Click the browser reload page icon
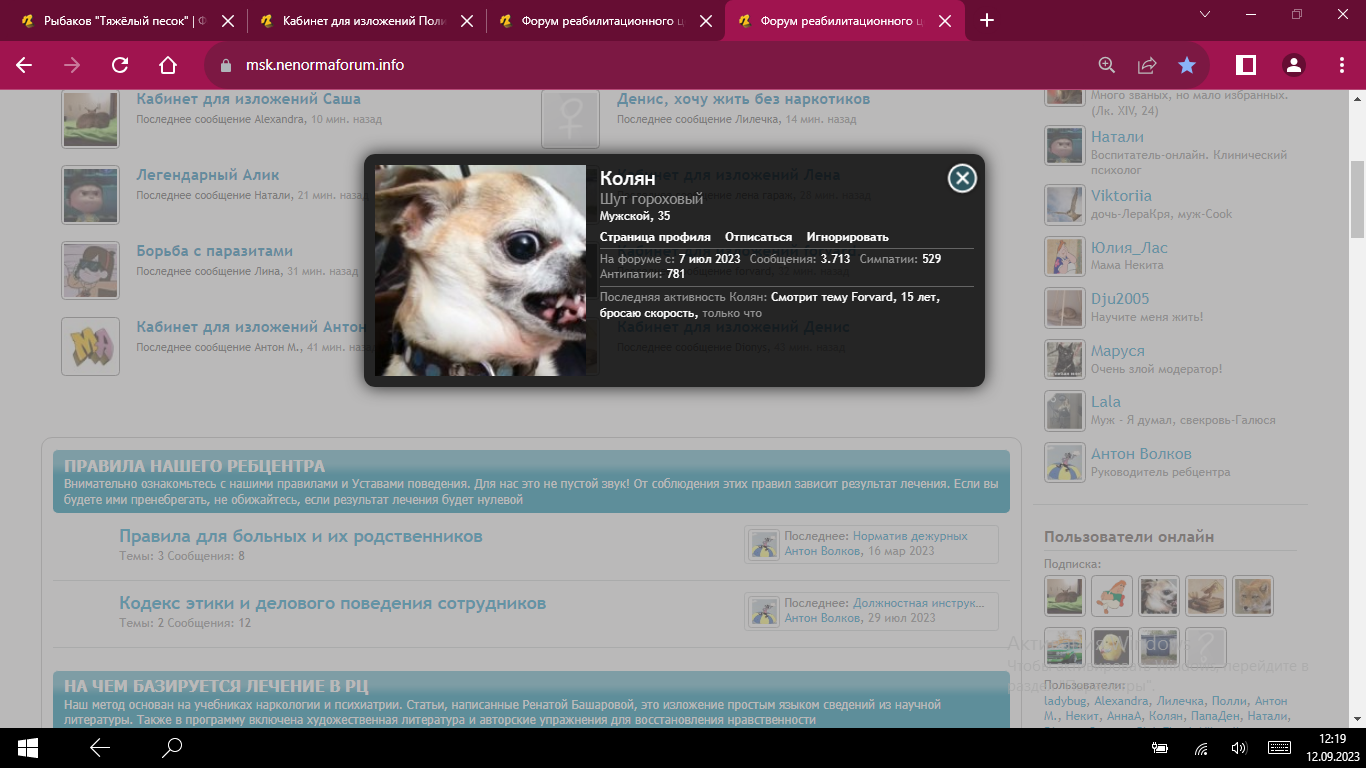 (120, 65)
